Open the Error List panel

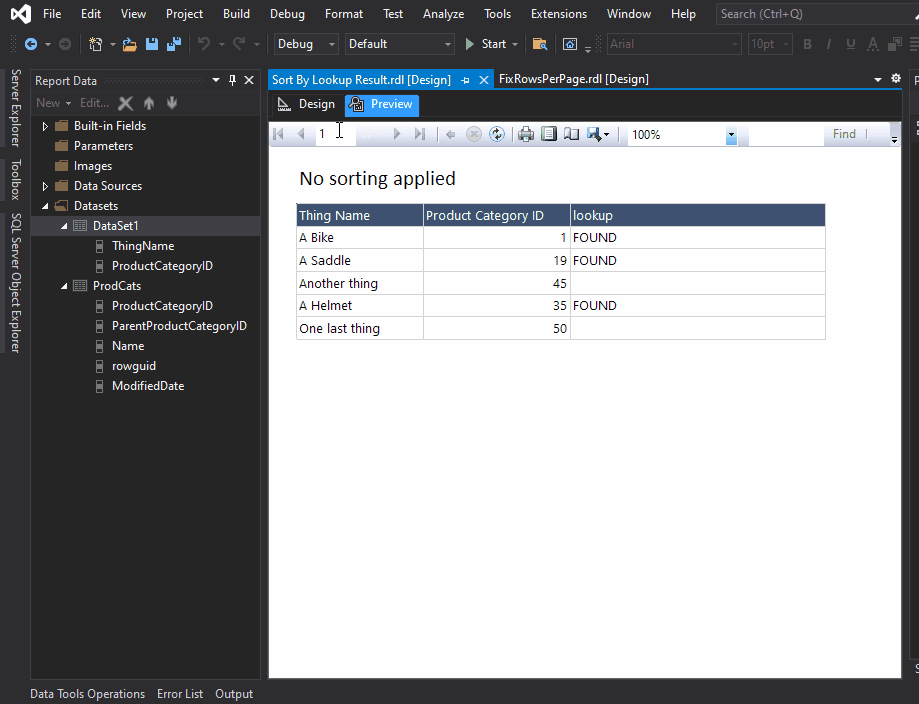tap(180, 693)
